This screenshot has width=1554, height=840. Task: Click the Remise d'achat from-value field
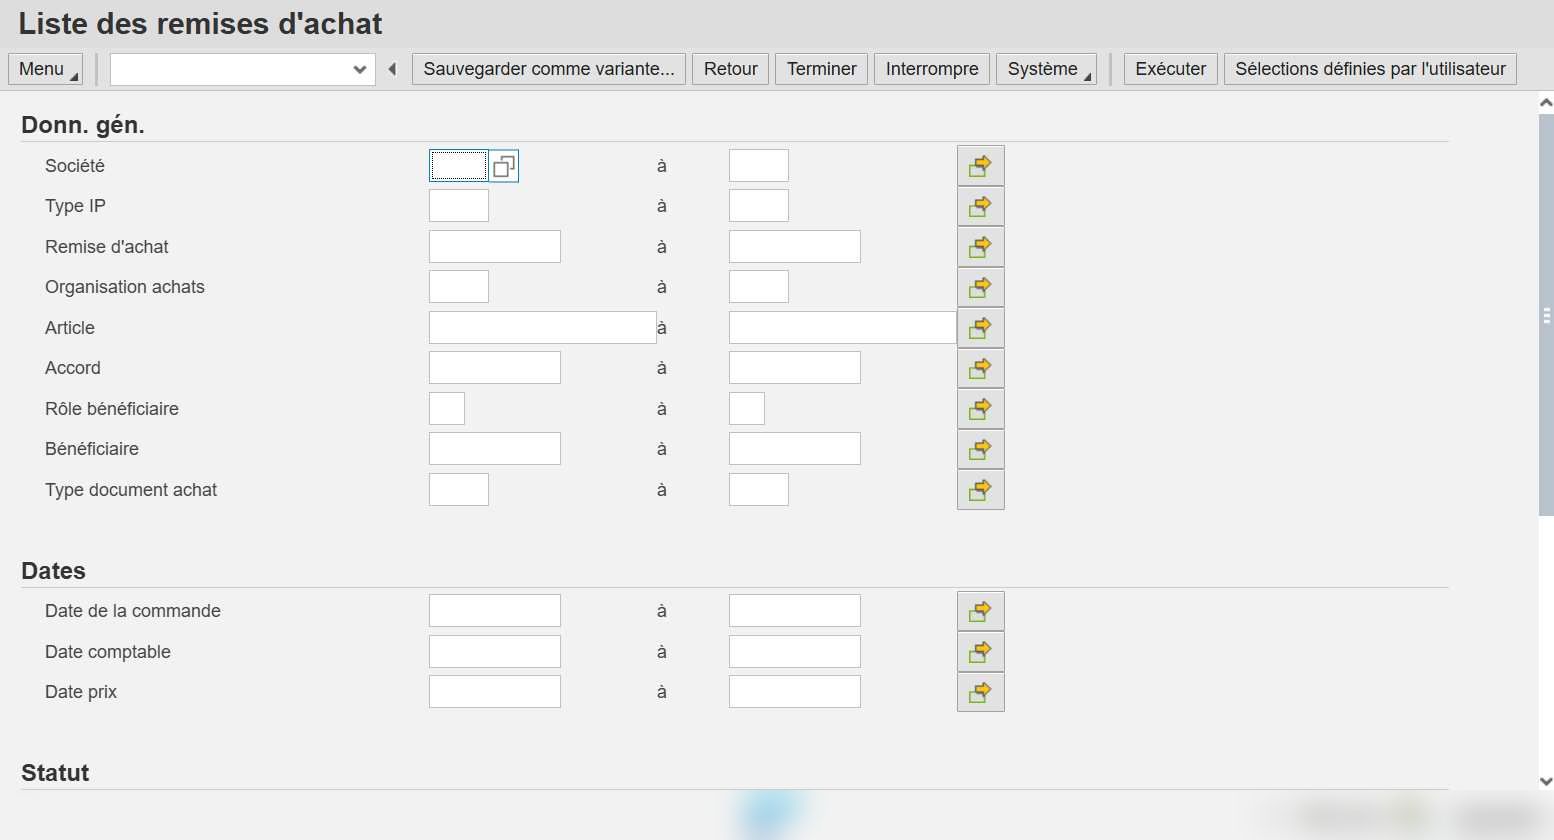pyautogui.click(x=495, y=247)
